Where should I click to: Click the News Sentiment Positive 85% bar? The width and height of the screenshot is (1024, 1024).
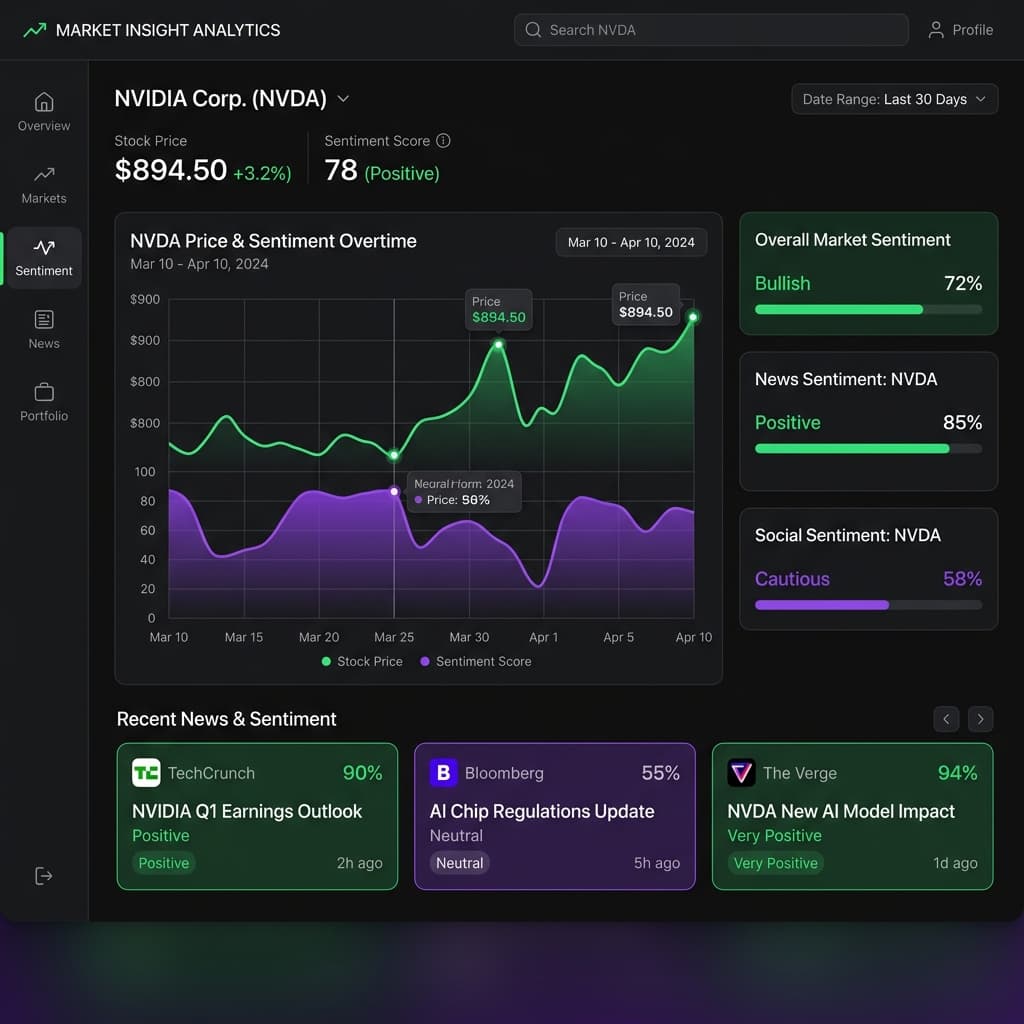[x=869, y=449]
